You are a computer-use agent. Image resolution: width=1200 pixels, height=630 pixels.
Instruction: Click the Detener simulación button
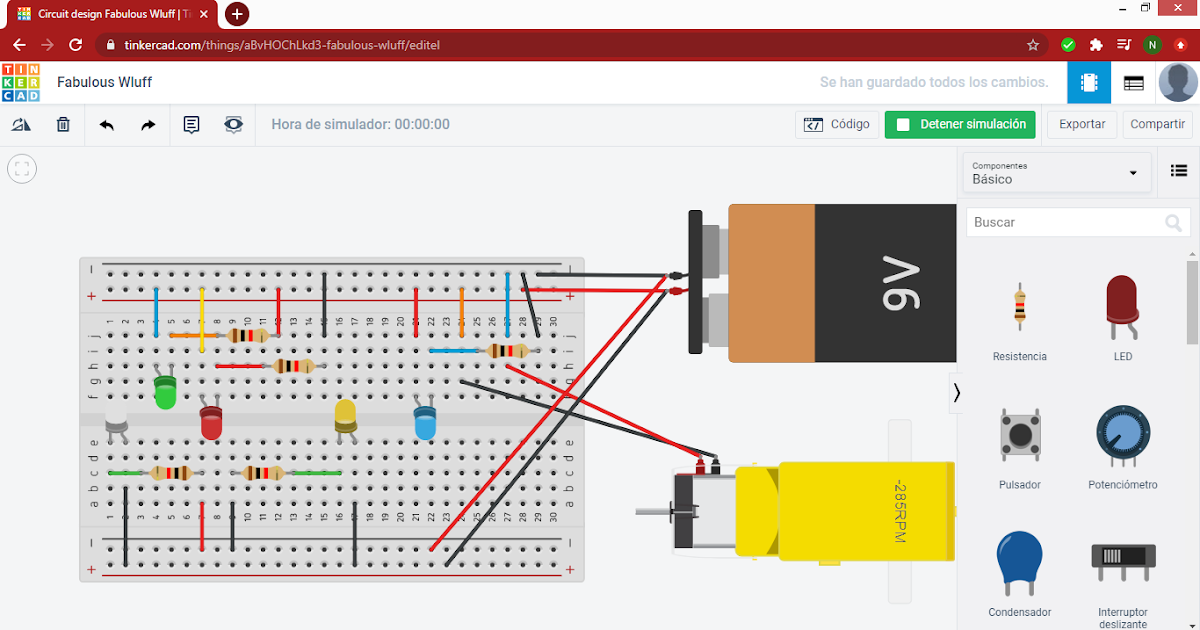959,124
